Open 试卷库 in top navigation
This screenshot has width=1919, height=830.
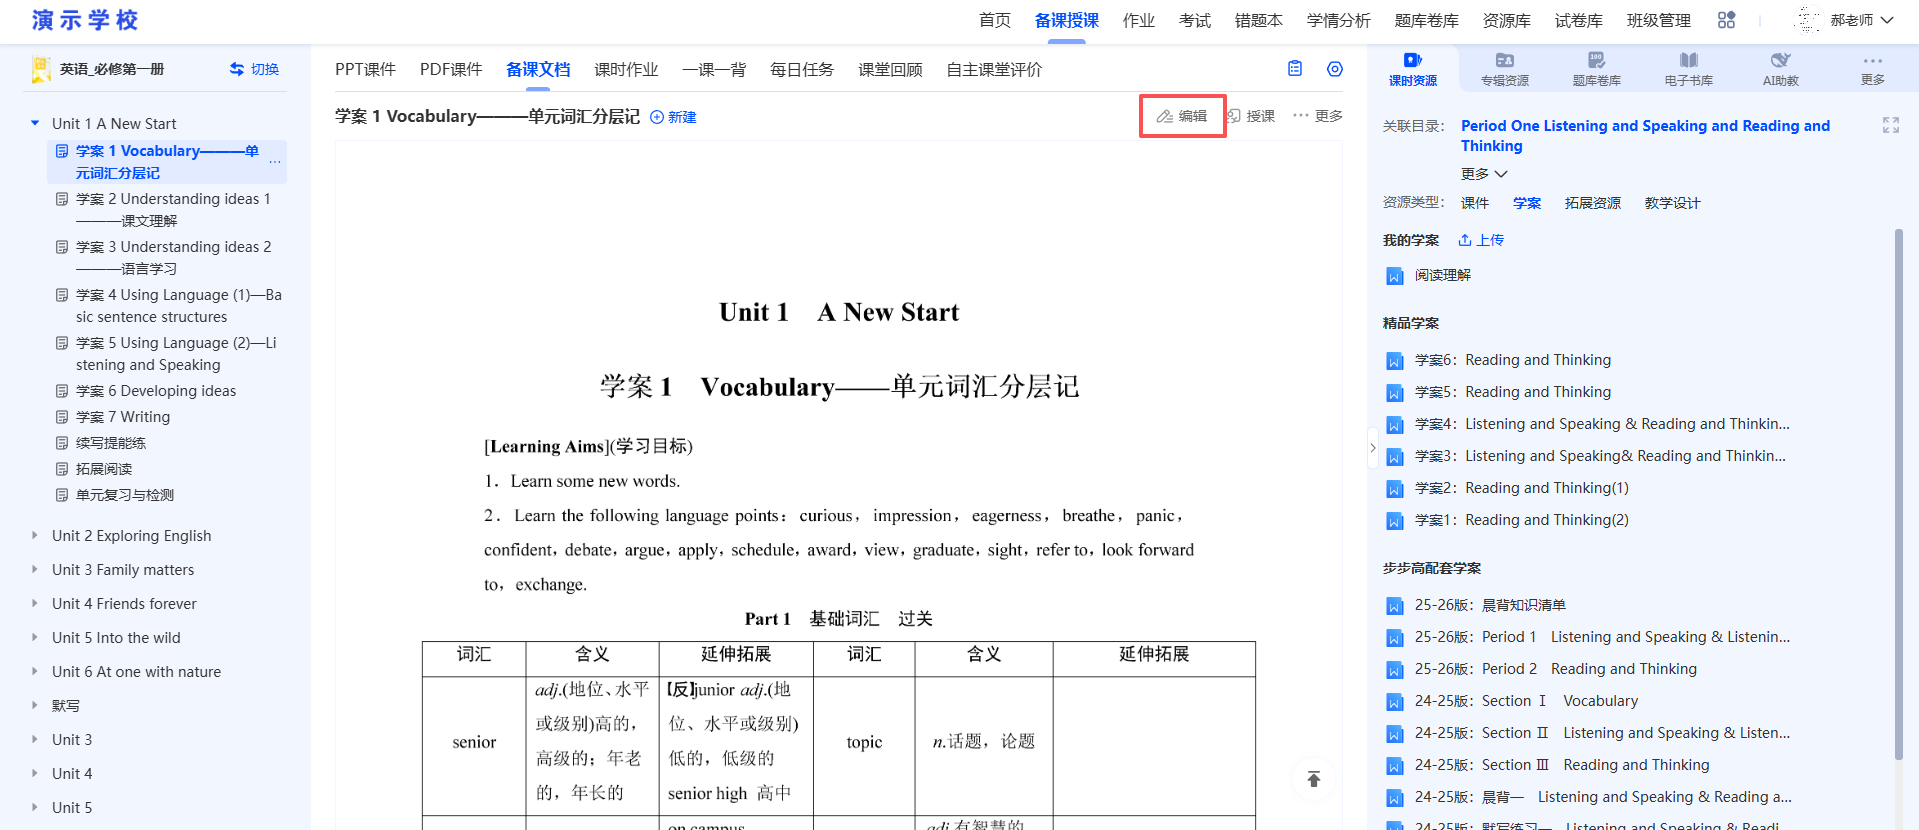pos(1578,20)
